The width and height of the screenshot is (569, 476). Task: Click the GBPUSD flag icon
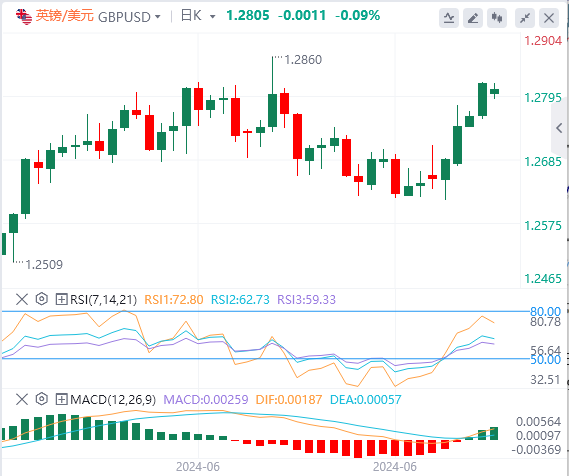pyautogui.click(x=24, y=17)
